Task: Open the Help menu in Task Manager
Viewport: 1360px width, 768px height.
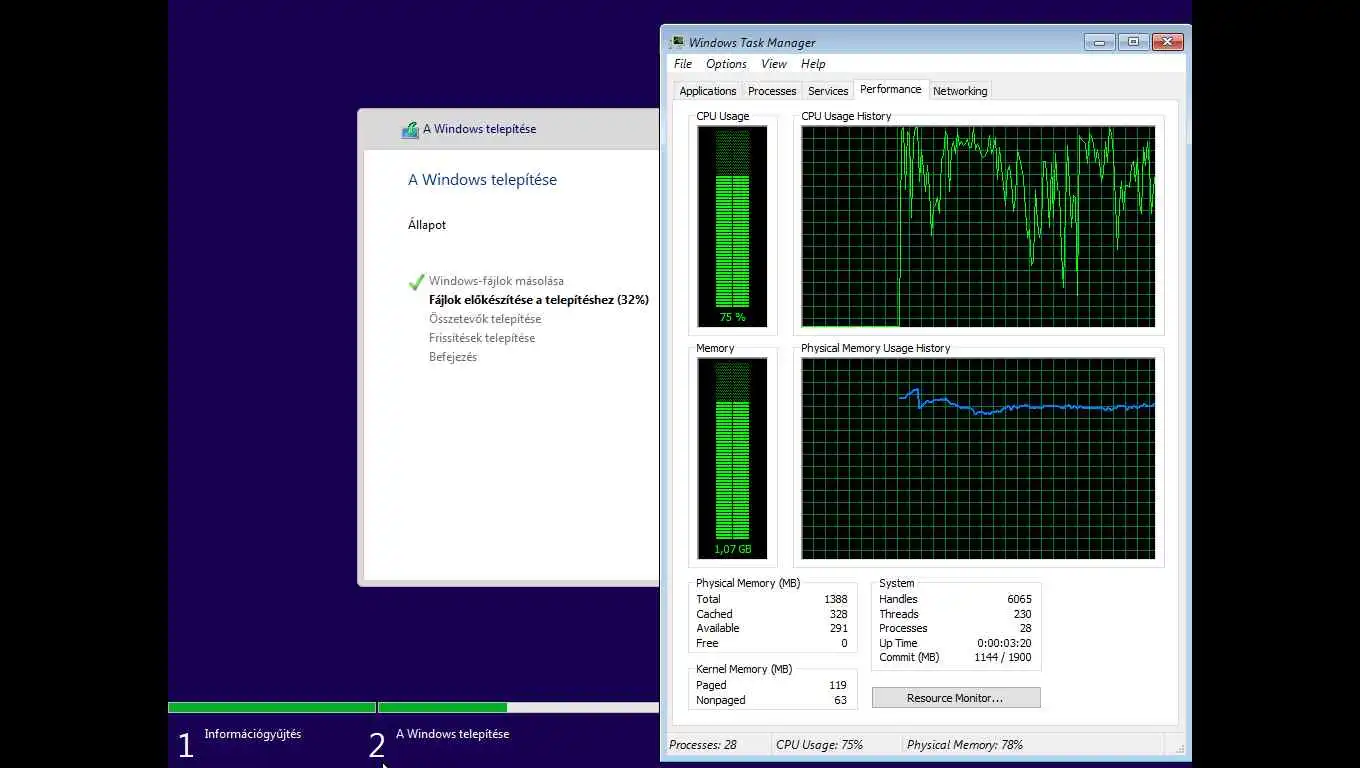Action: click(x=813, y=64)
